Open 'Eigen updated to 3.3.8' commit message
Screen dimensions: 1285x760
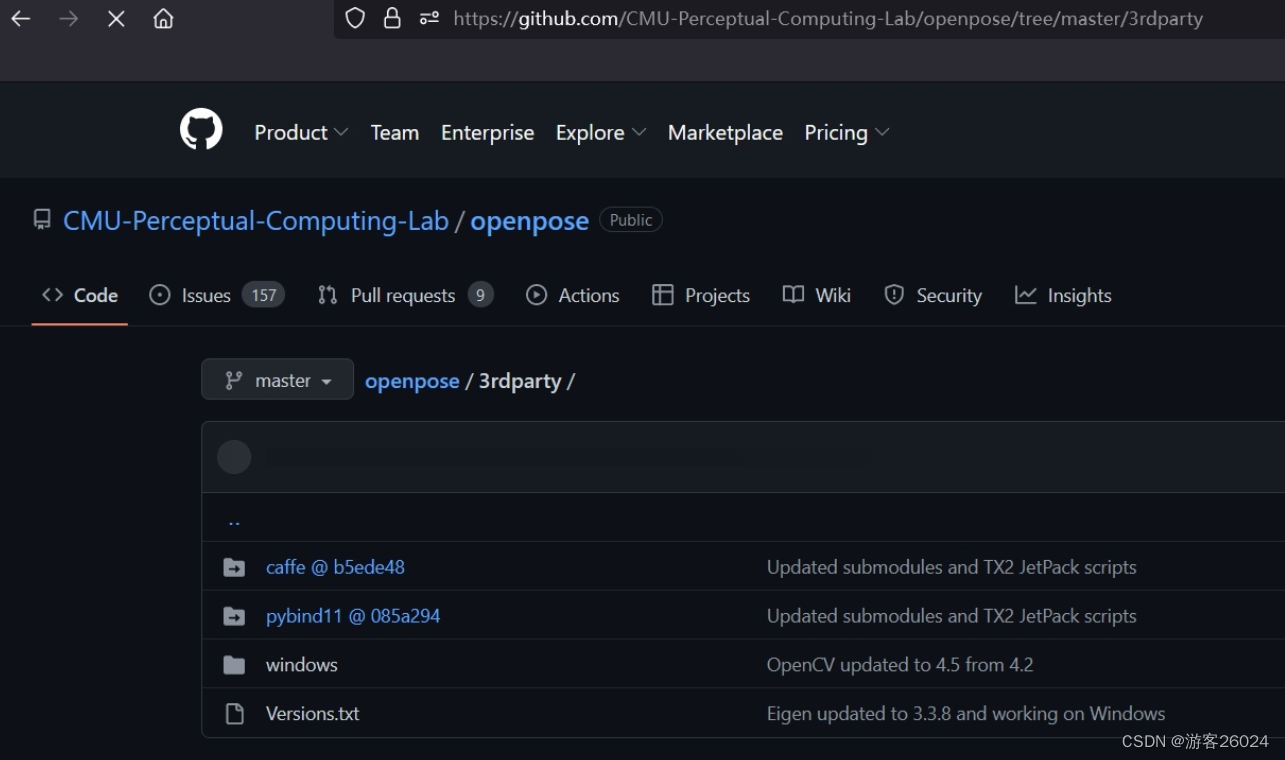[x=966, y=714]
